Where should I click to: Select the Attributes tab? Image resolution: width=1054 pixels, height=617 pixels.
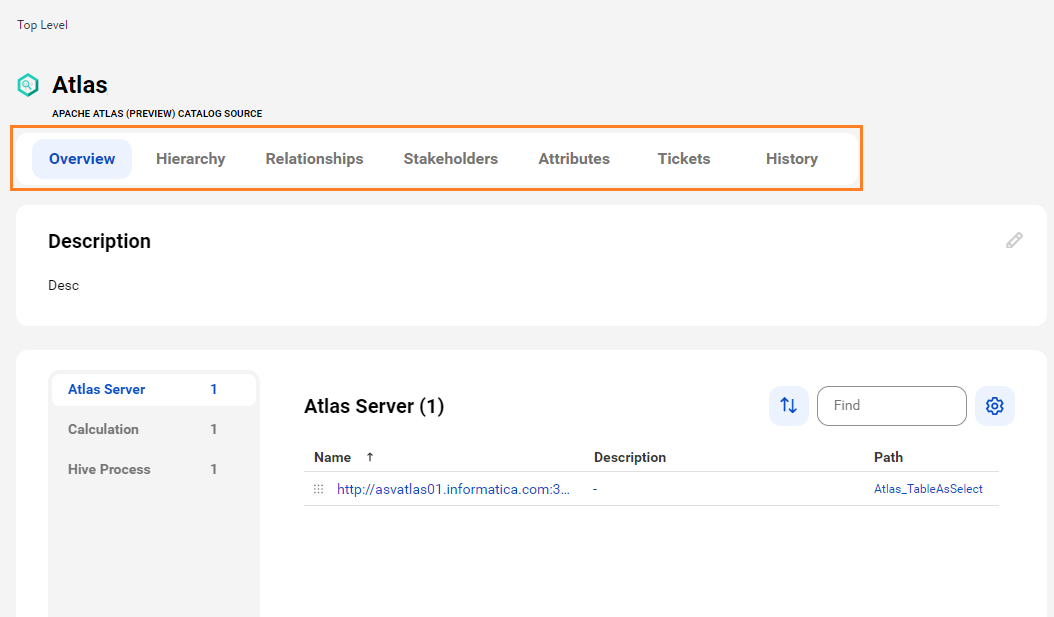pyautogui.click(x=574, y=159)
